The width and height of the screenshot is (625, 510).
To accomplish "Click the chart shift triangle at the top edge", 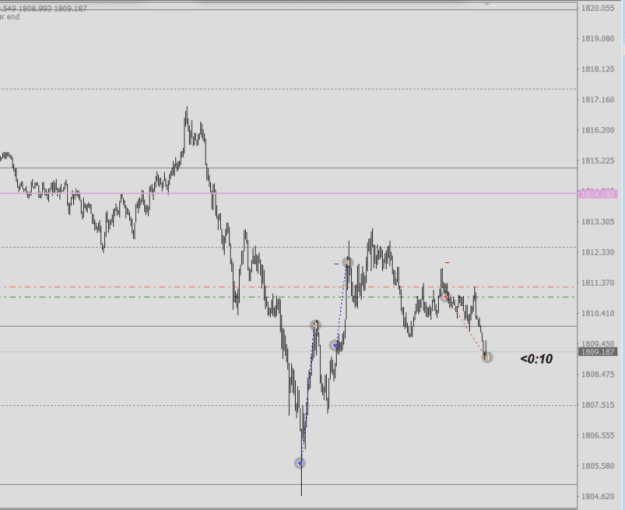I will pos(487,3).
